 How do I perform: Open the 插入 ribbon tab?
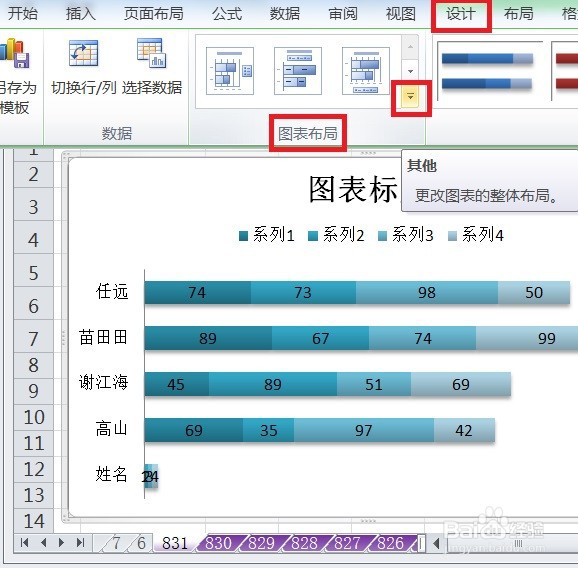click(81, 14)
